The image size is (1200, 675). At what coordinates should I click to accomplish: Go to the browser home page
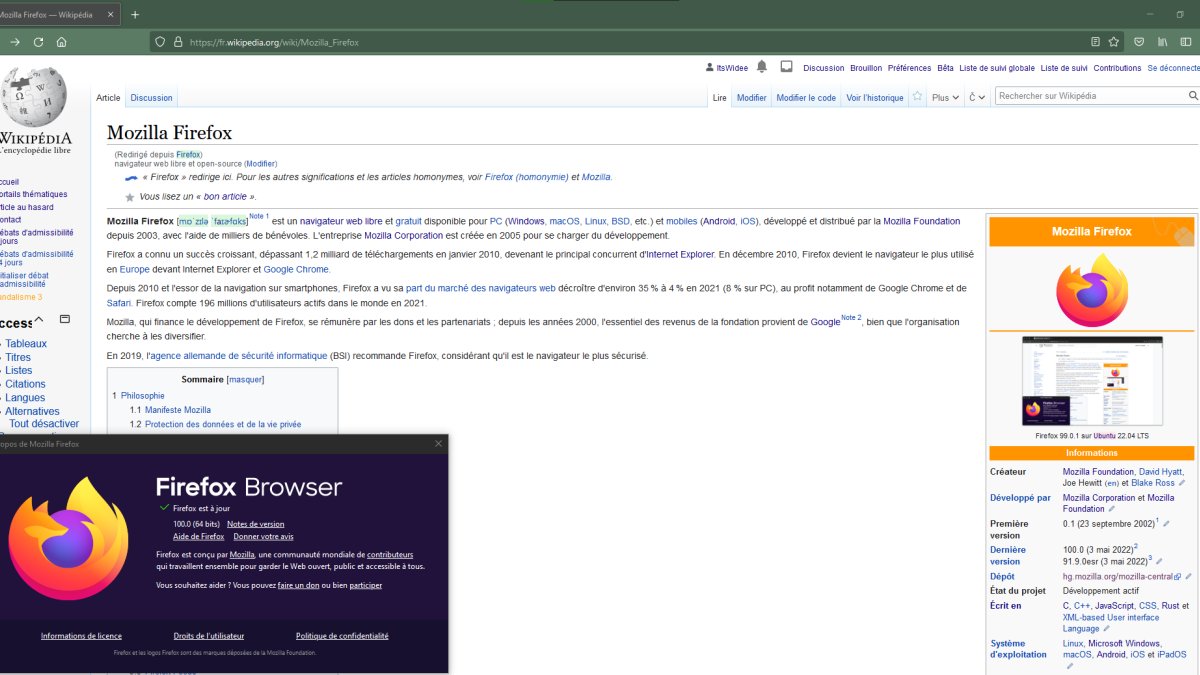(x=62, y=42)
